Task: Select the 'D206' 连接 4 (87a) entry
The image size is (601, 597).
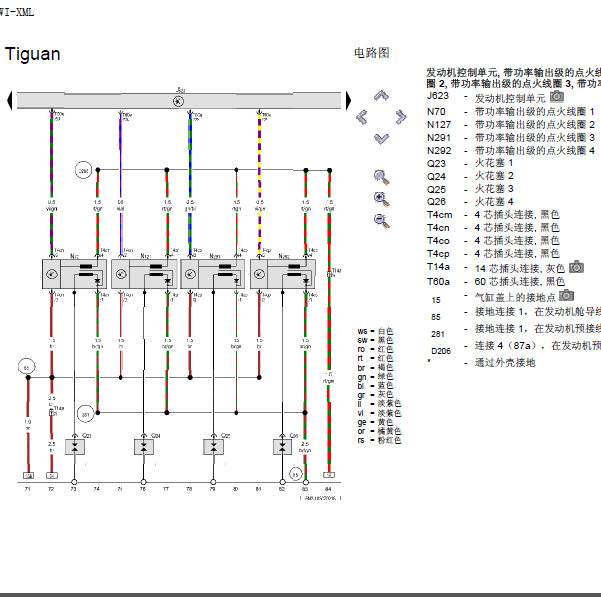Action: pos(516,347)
